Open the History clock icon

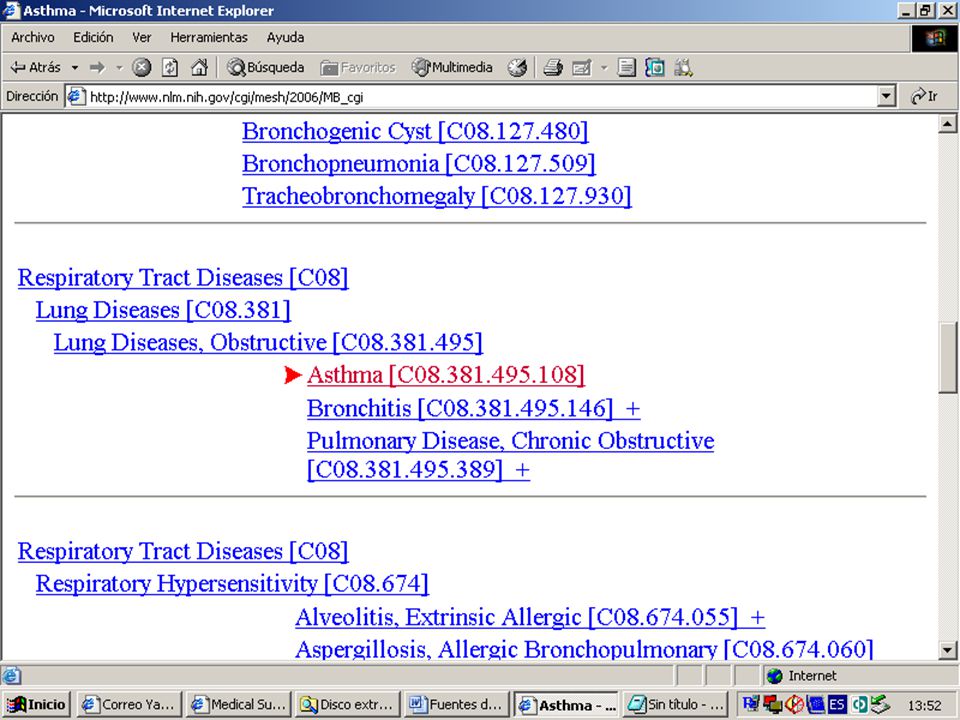coord(517,67)
